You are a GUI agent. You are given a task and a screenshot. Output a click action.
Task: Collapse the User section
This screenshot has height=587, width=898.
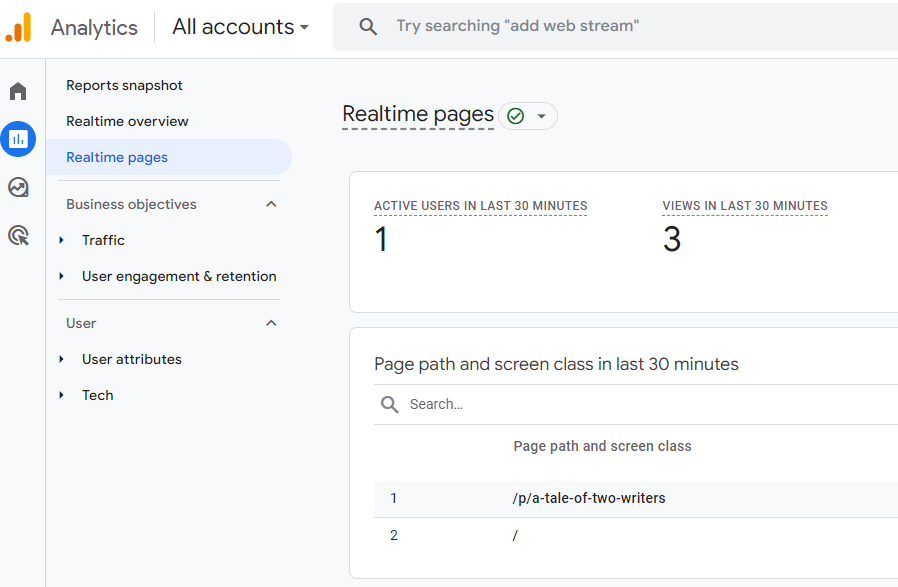[x=270, y=323]
